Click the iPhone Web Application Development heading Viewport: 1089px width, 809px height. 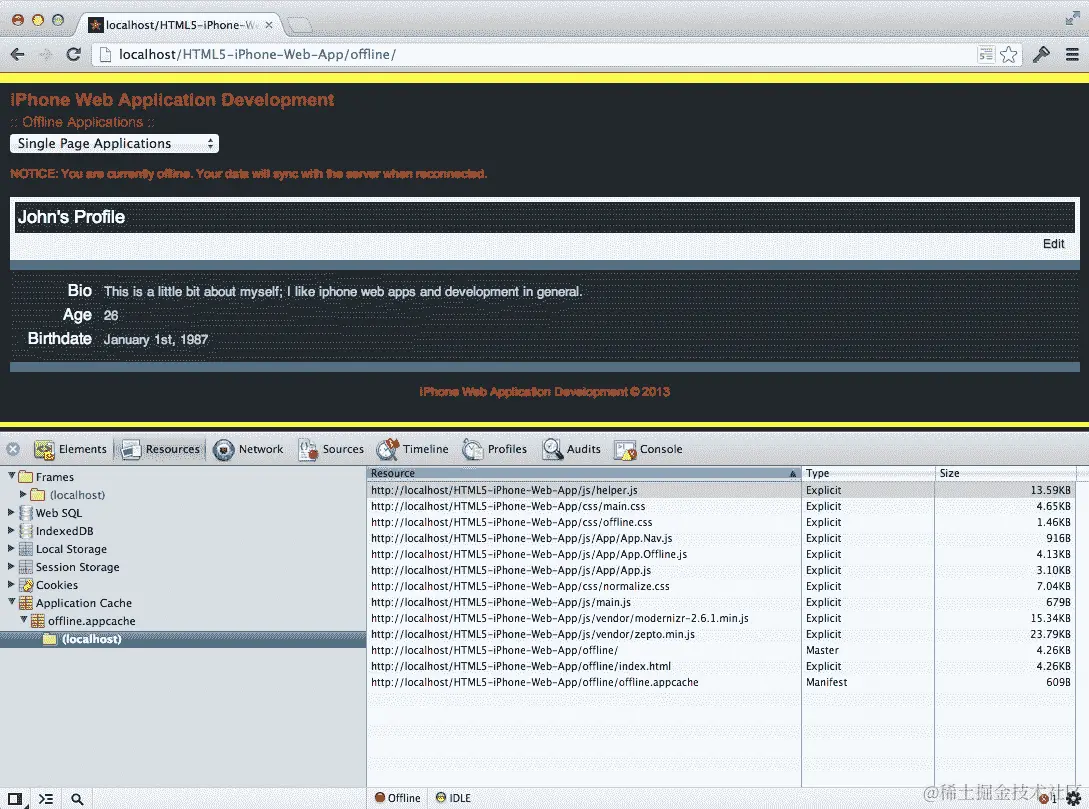click(172, 100)
